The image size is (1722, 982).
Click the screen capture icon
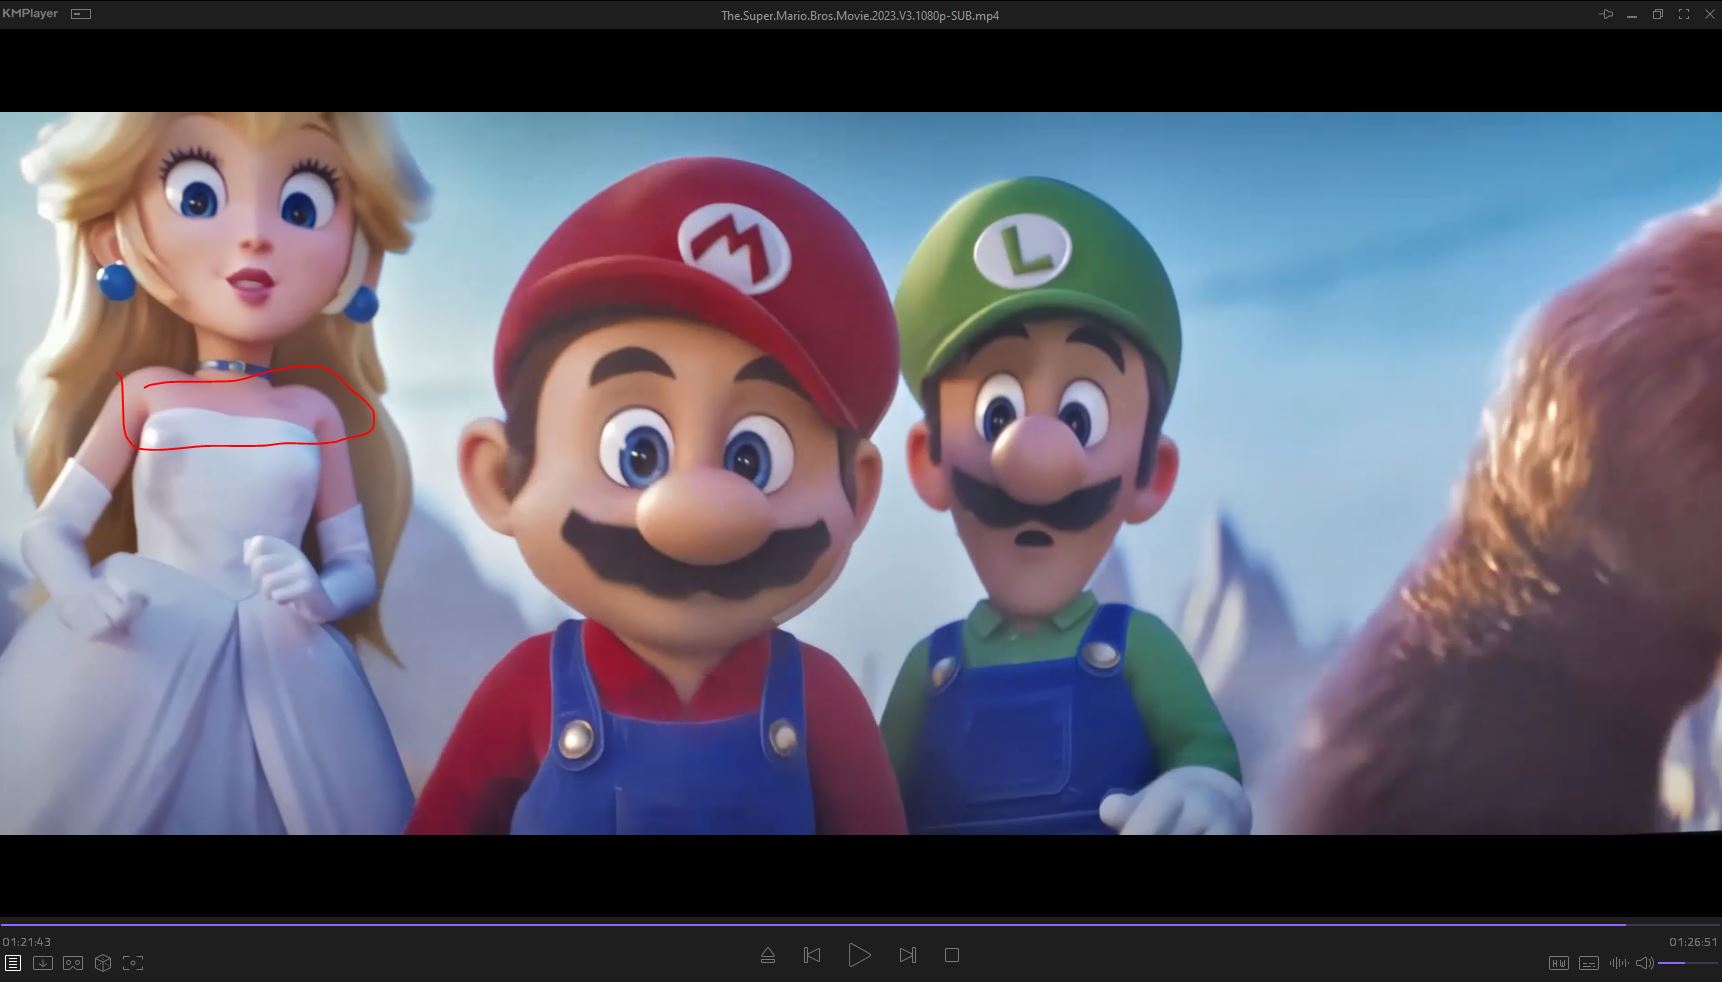pos(133,963)
